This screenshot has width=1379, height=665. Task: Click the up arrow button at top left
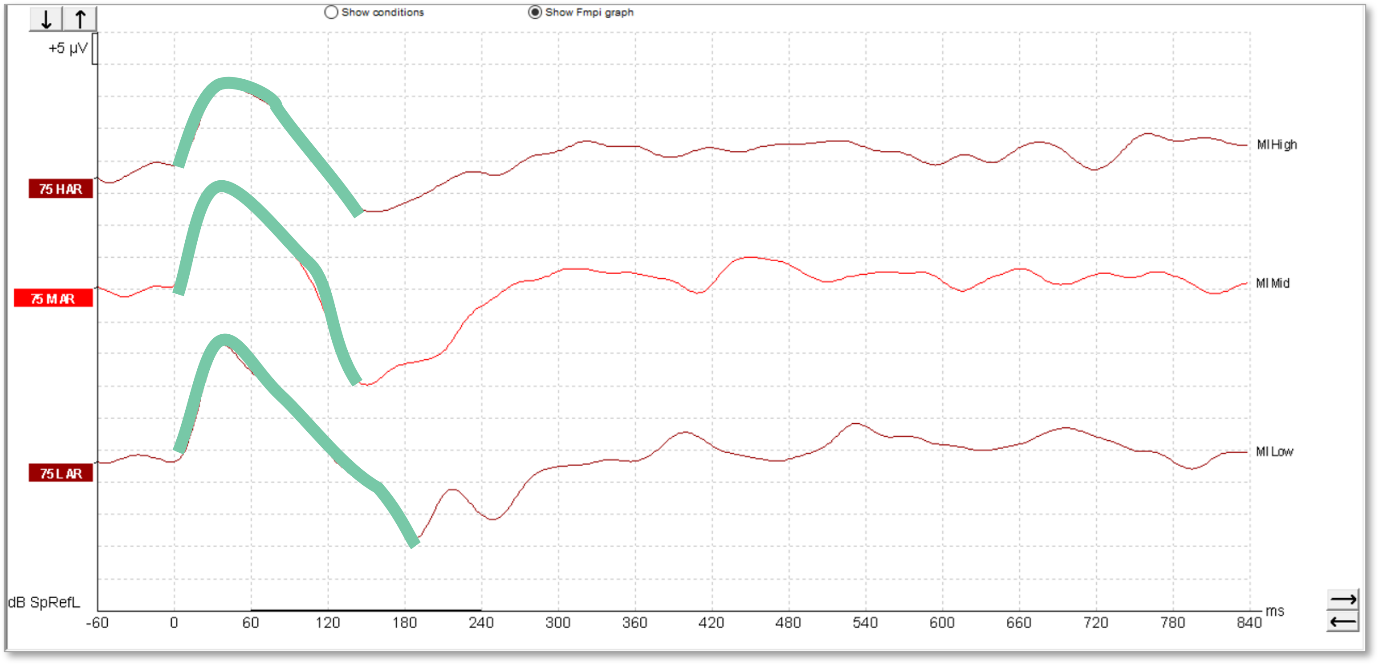(79, 19)
